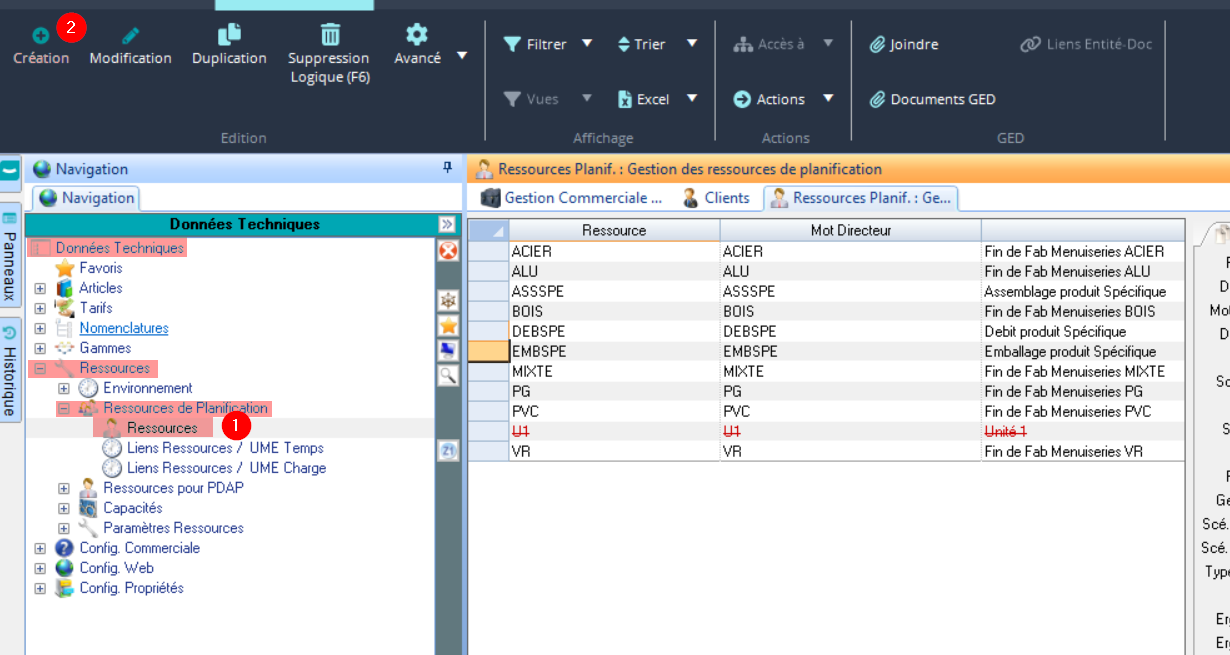Collapse the Ressources de Planification node
The width and height of the screenshot is (1230, 655).
[x=64, y=408]
